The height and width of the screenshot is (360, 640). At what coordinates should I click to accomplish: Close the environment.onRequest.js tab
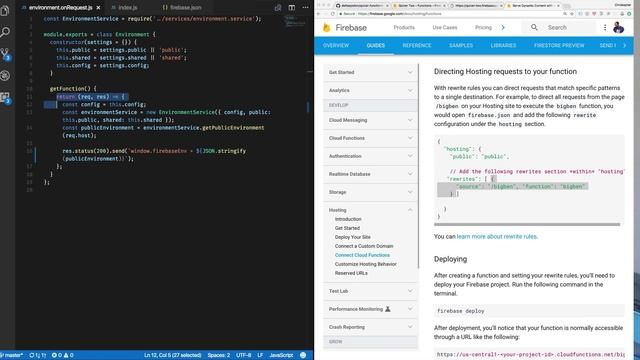point(98,8)
